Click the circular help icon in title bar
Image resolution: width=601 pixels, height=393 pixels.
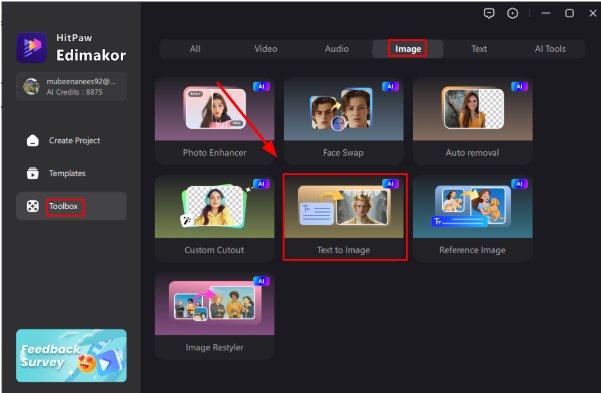512,13
